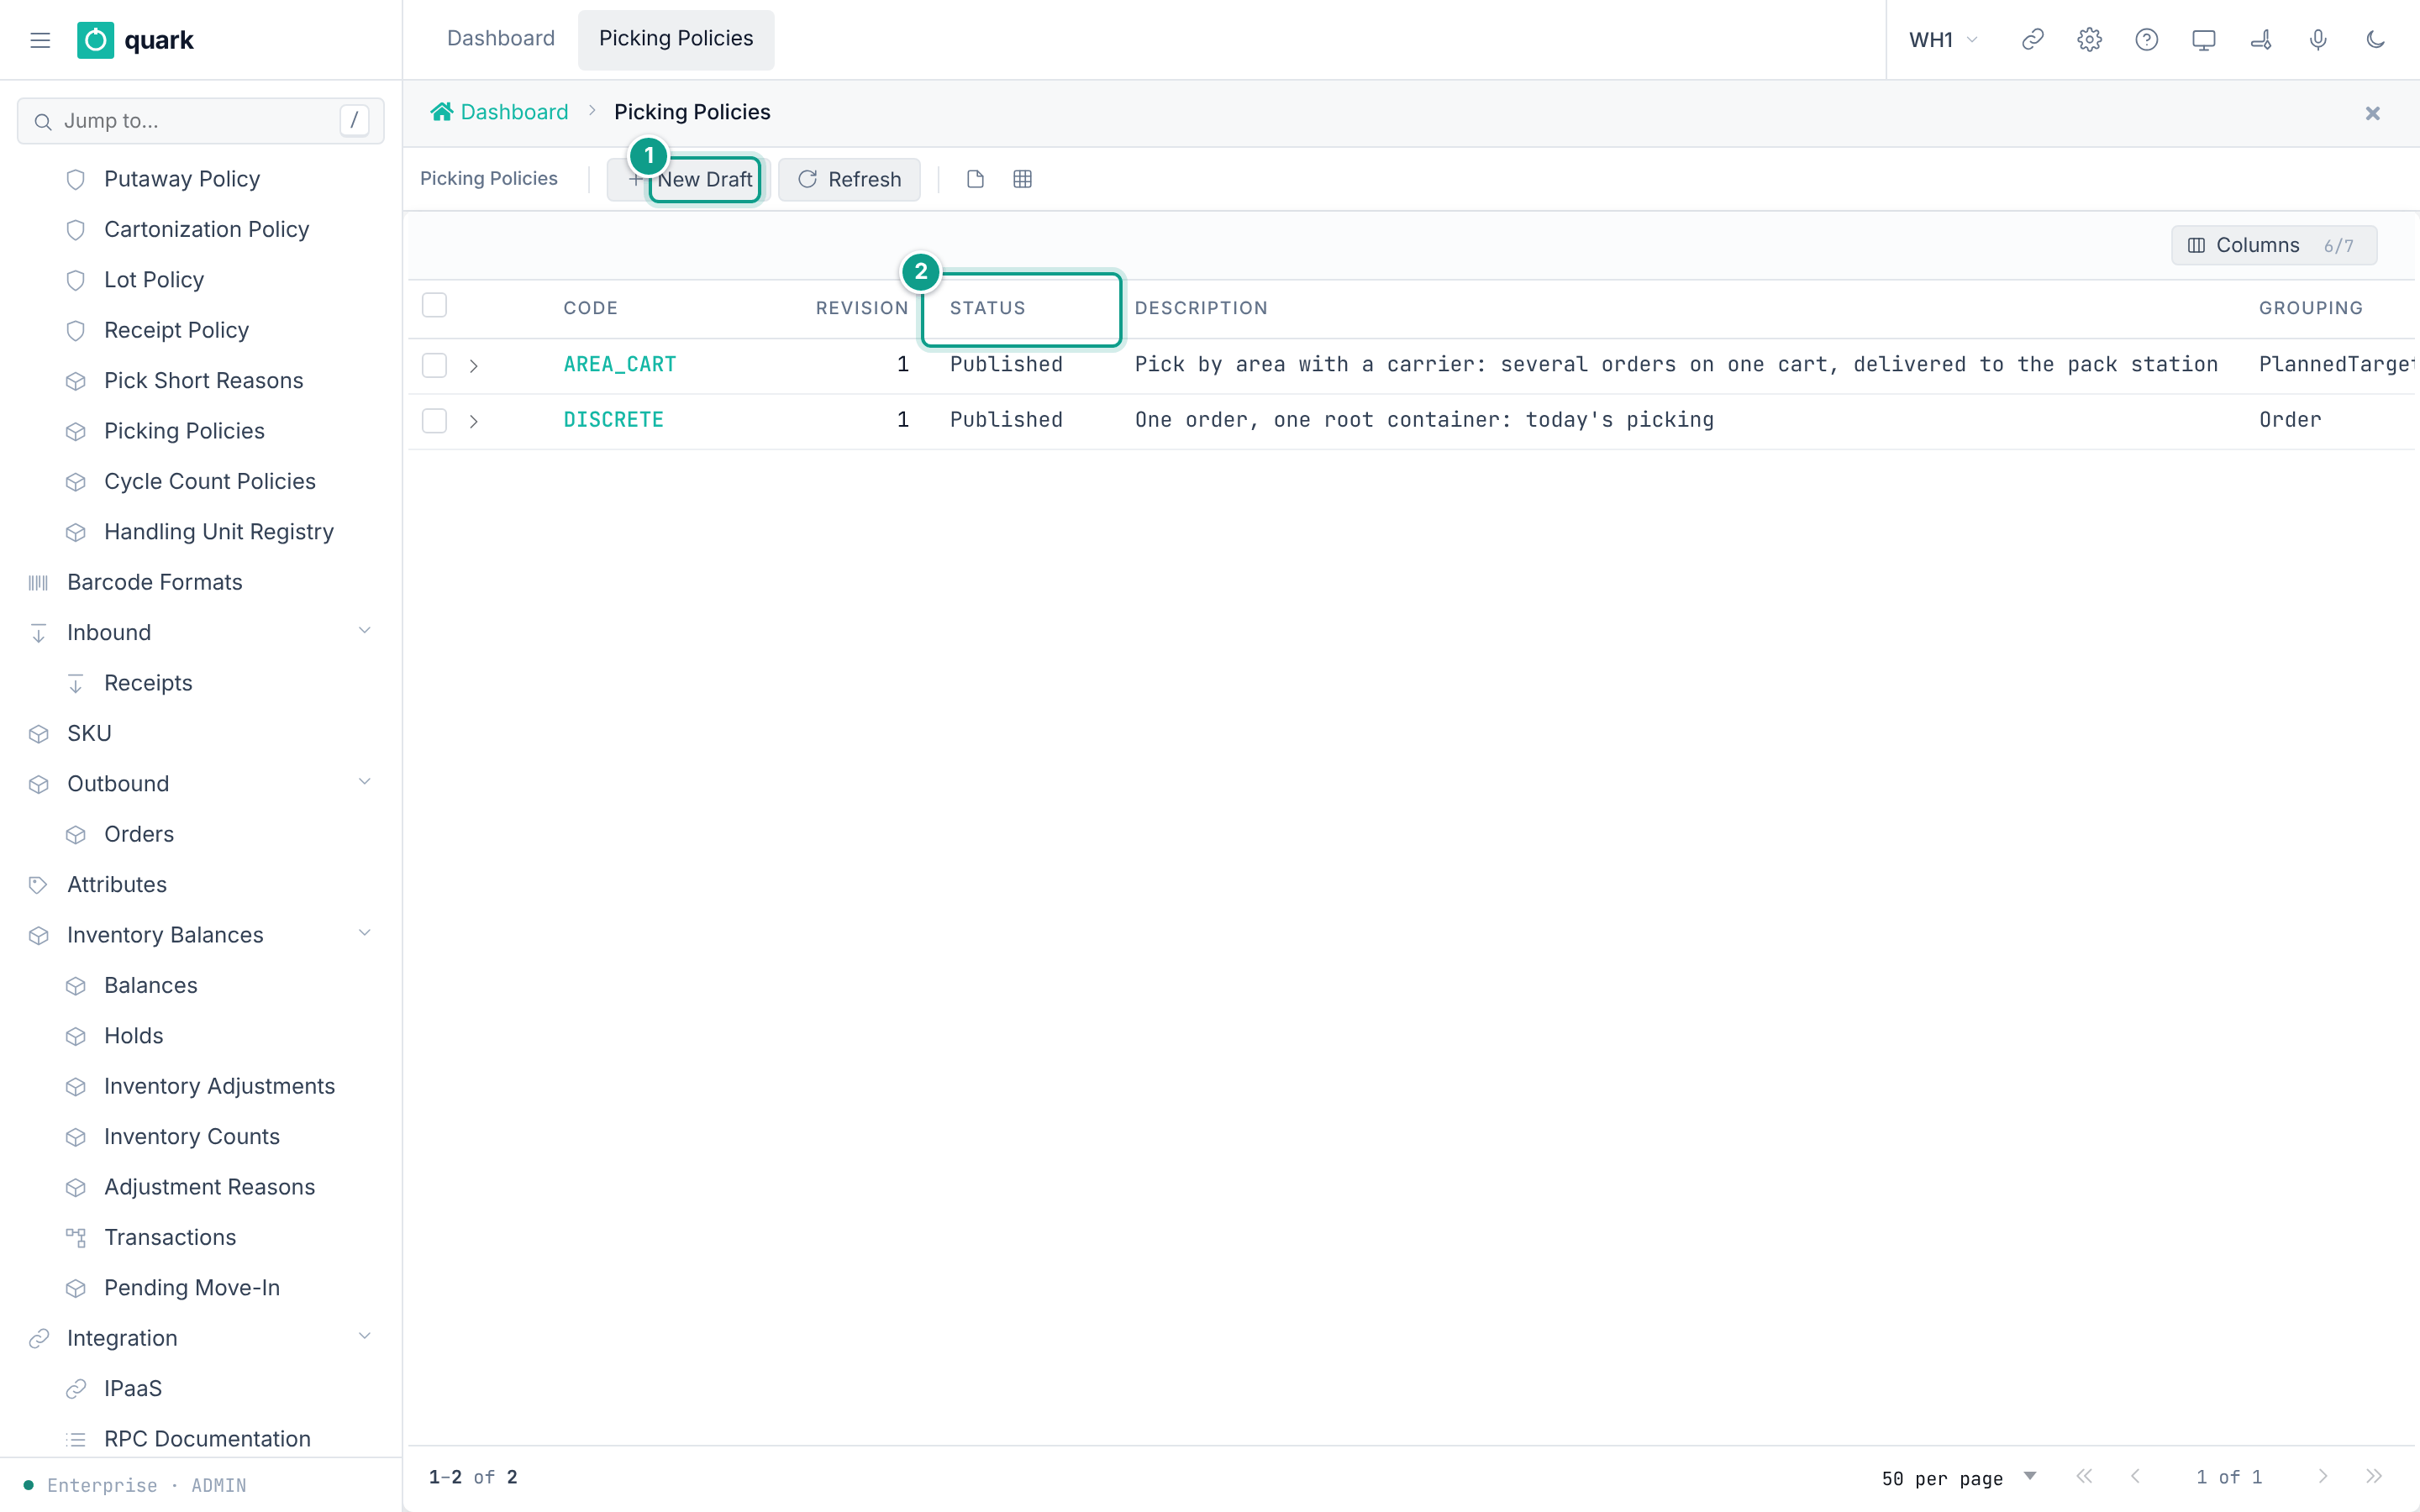Screen dimensions: 2420x1512
Task: Go to the next page arrow
Action: click(2323, 1477)
